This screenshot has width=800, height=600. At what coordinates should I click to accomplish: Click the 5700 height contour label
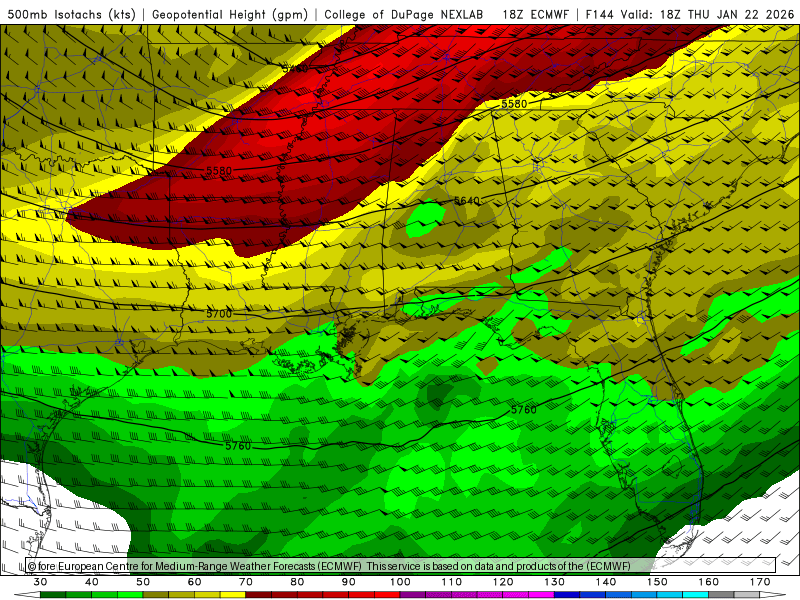pos(219,314)
